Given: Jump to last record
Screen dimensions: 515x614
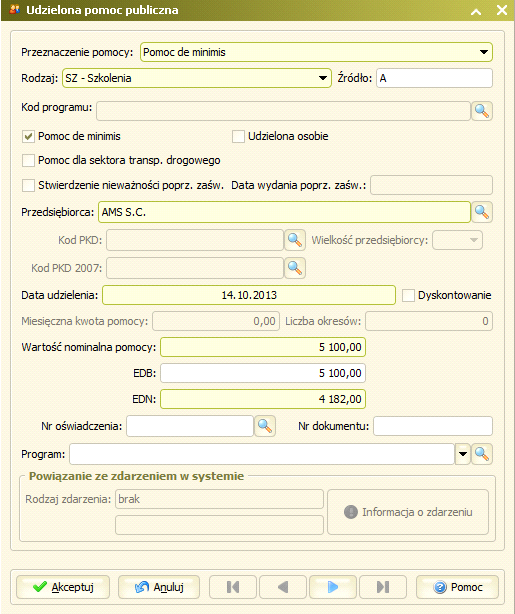Looking at the screenshot, I should [383, 587].
